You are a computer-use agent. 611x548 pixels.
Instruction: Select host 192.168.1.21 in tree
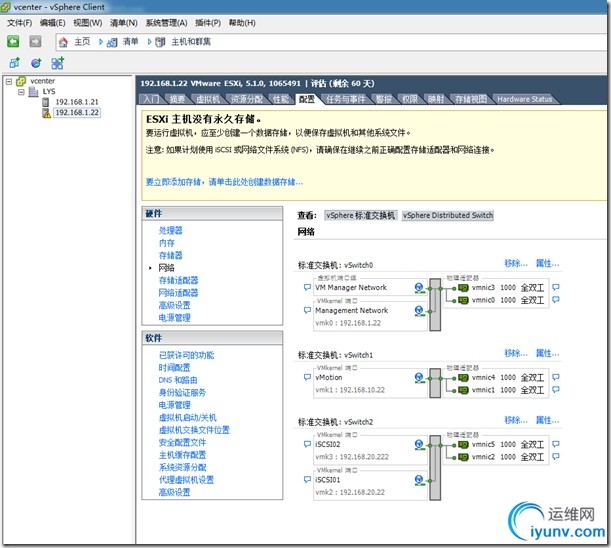(x=77, y=102)
